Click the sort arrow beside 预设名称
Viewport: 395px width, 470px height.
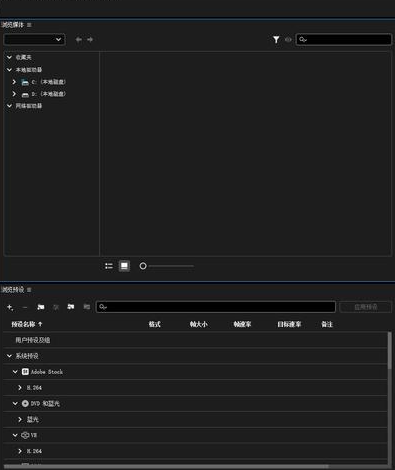pyautogui.click(x=40, y=324)
